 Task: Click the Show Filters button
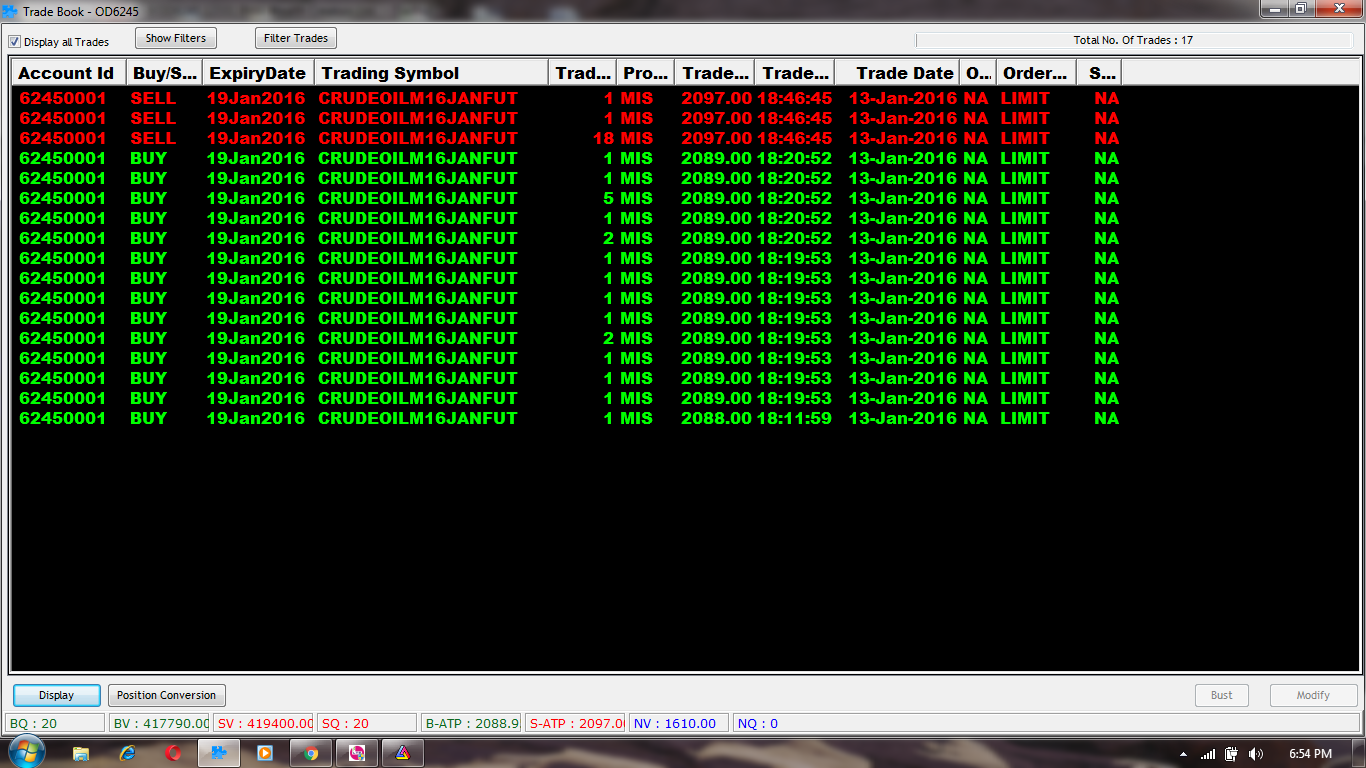[176, 38]
